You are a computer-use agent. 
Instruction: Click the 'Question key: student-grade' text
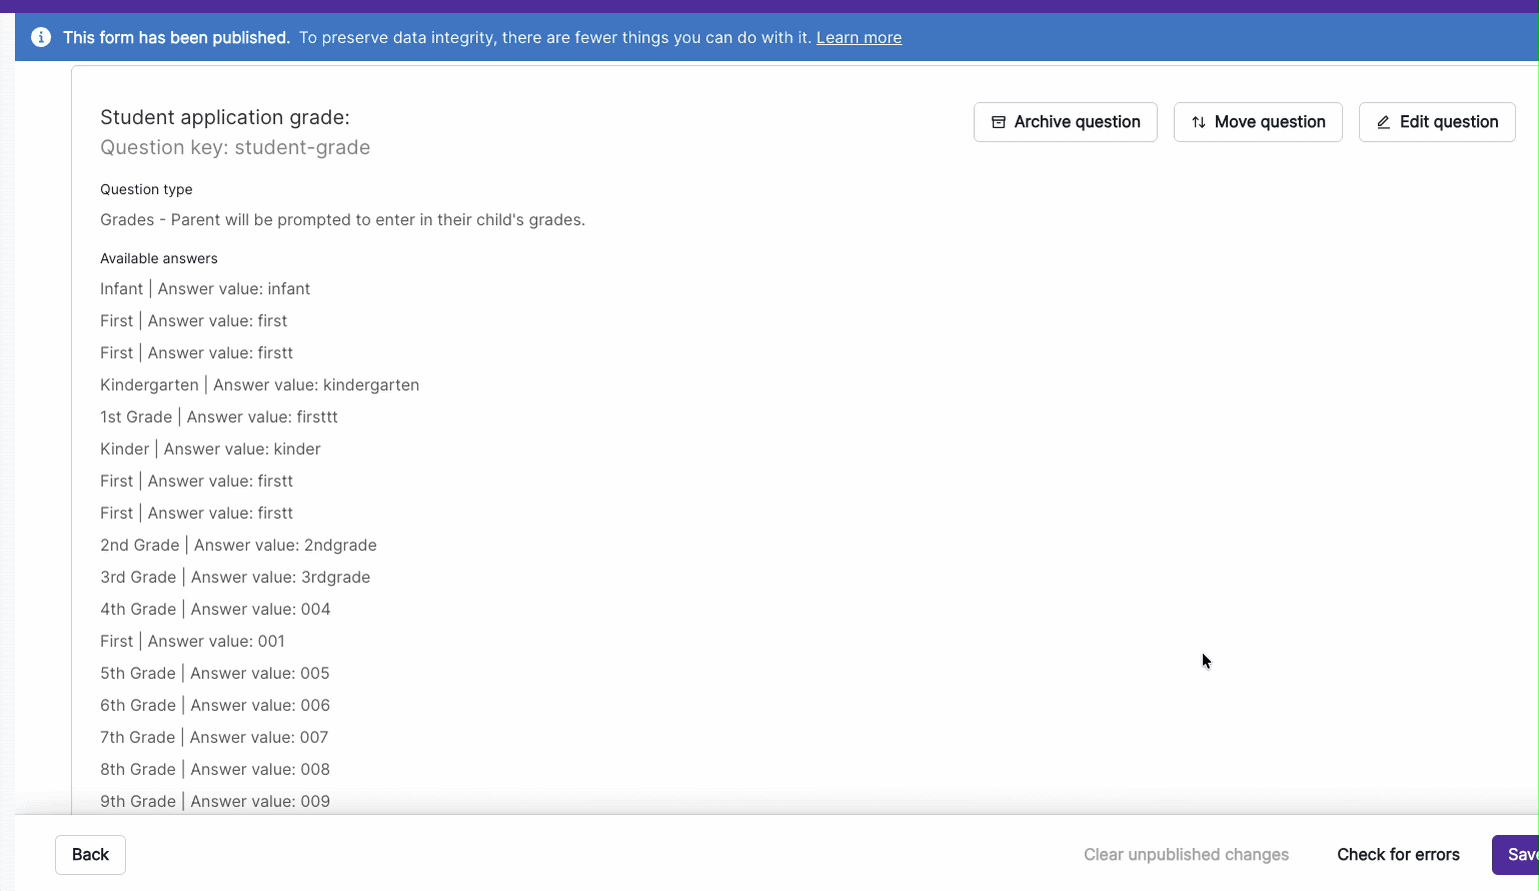[x=235, y=147]
